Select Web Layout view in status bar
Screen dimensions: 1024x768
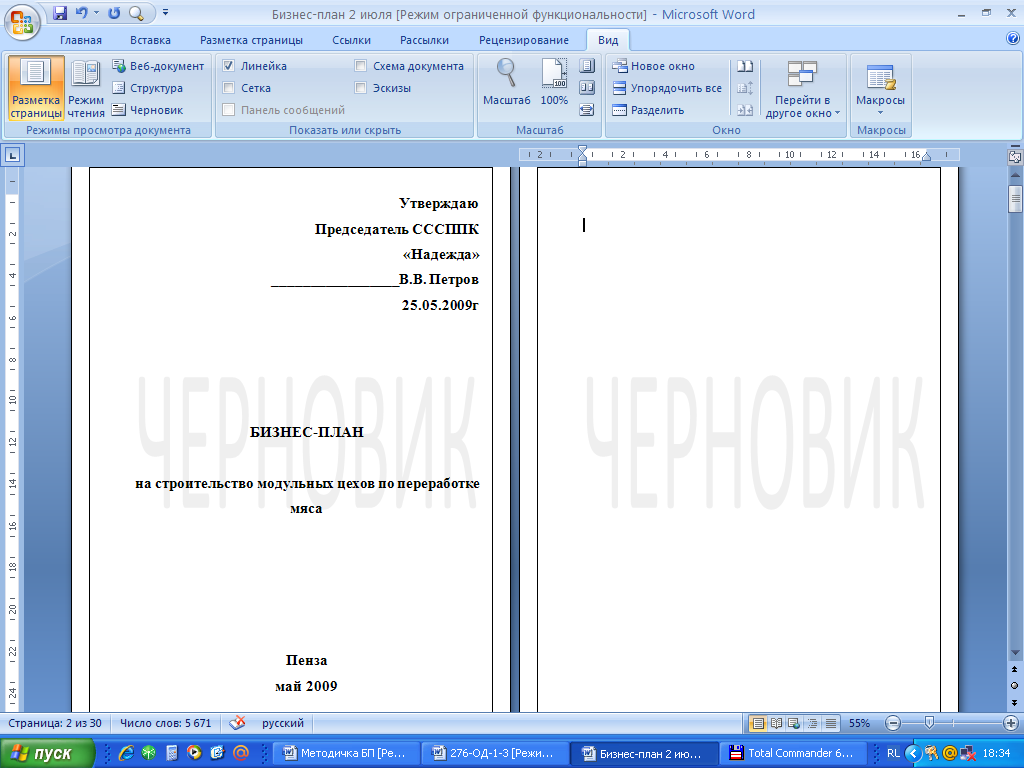click(x=794, y=723)
